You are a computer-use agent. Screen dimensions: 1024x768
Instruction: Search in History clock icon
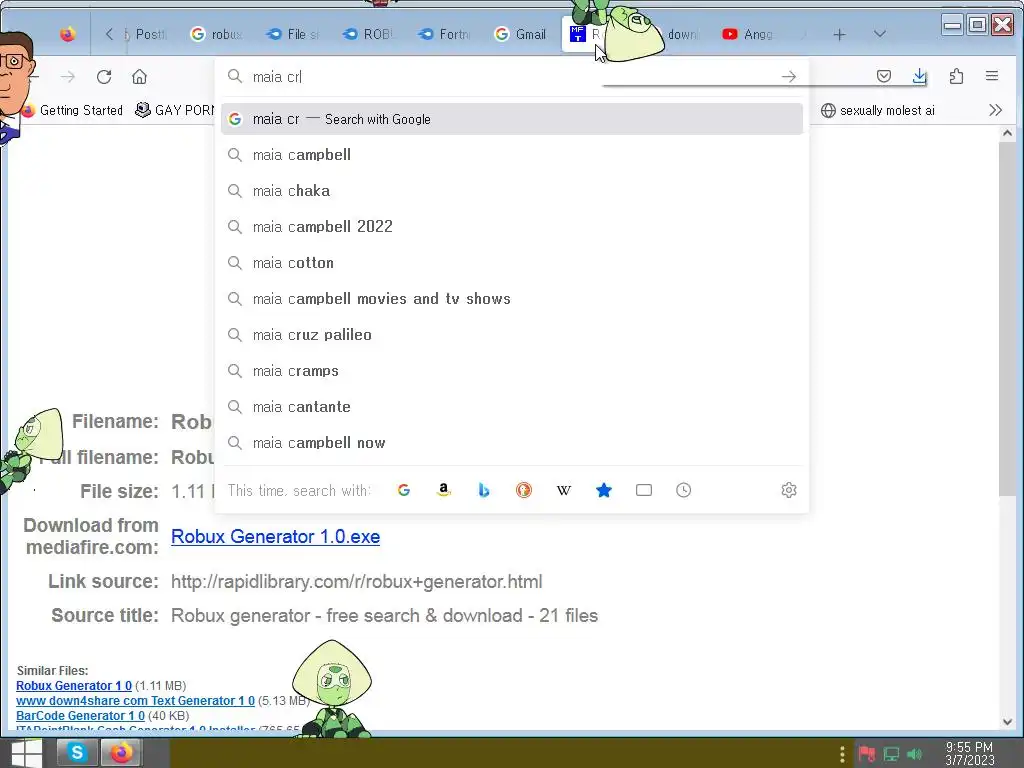tap(684, 490)
